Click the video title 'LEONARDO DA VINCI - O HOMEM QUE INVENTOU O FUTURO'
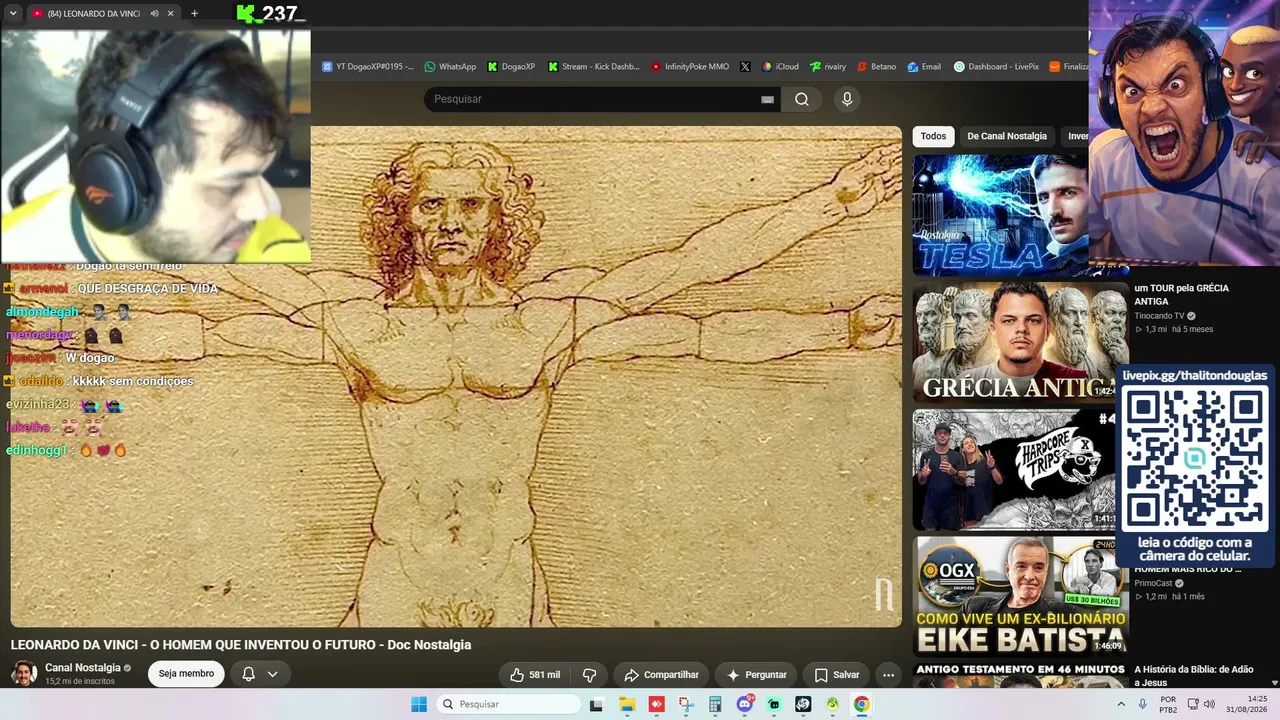This screenshot has width=1280, height=720. [x=241, y=645]
